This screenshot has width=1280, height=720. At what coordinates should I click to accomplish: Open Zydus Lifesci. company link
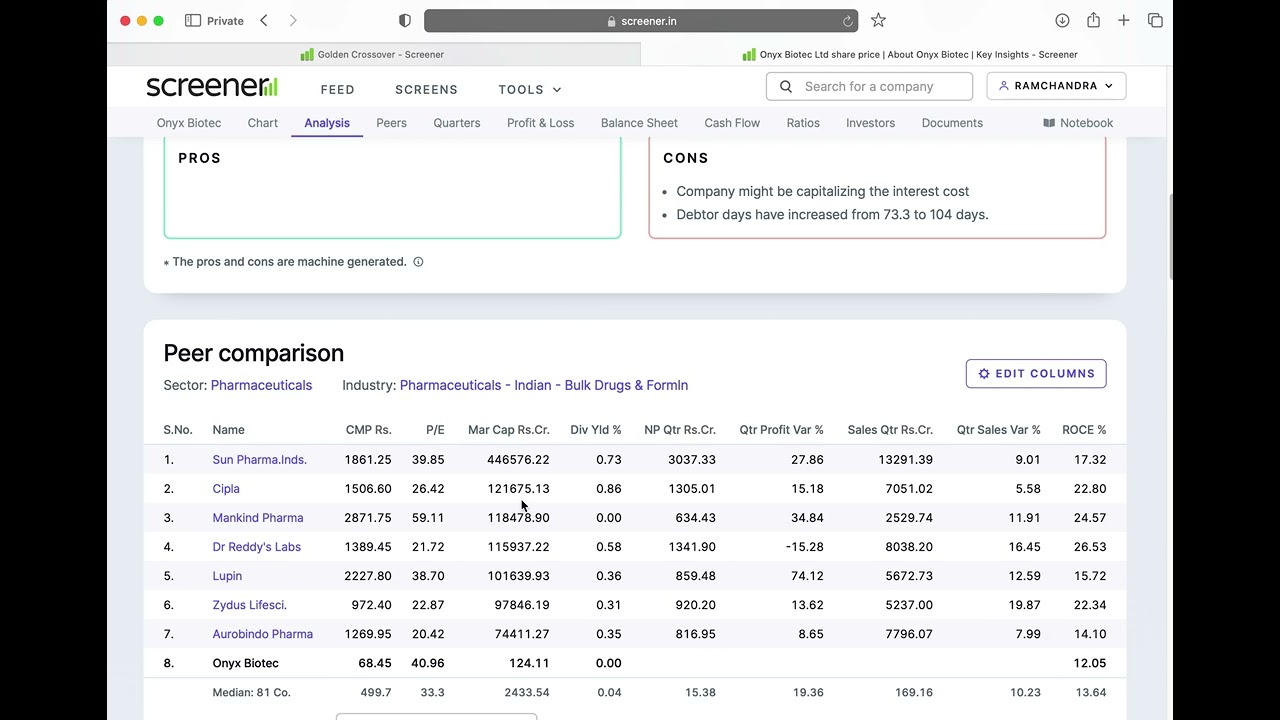coord(249,605)
